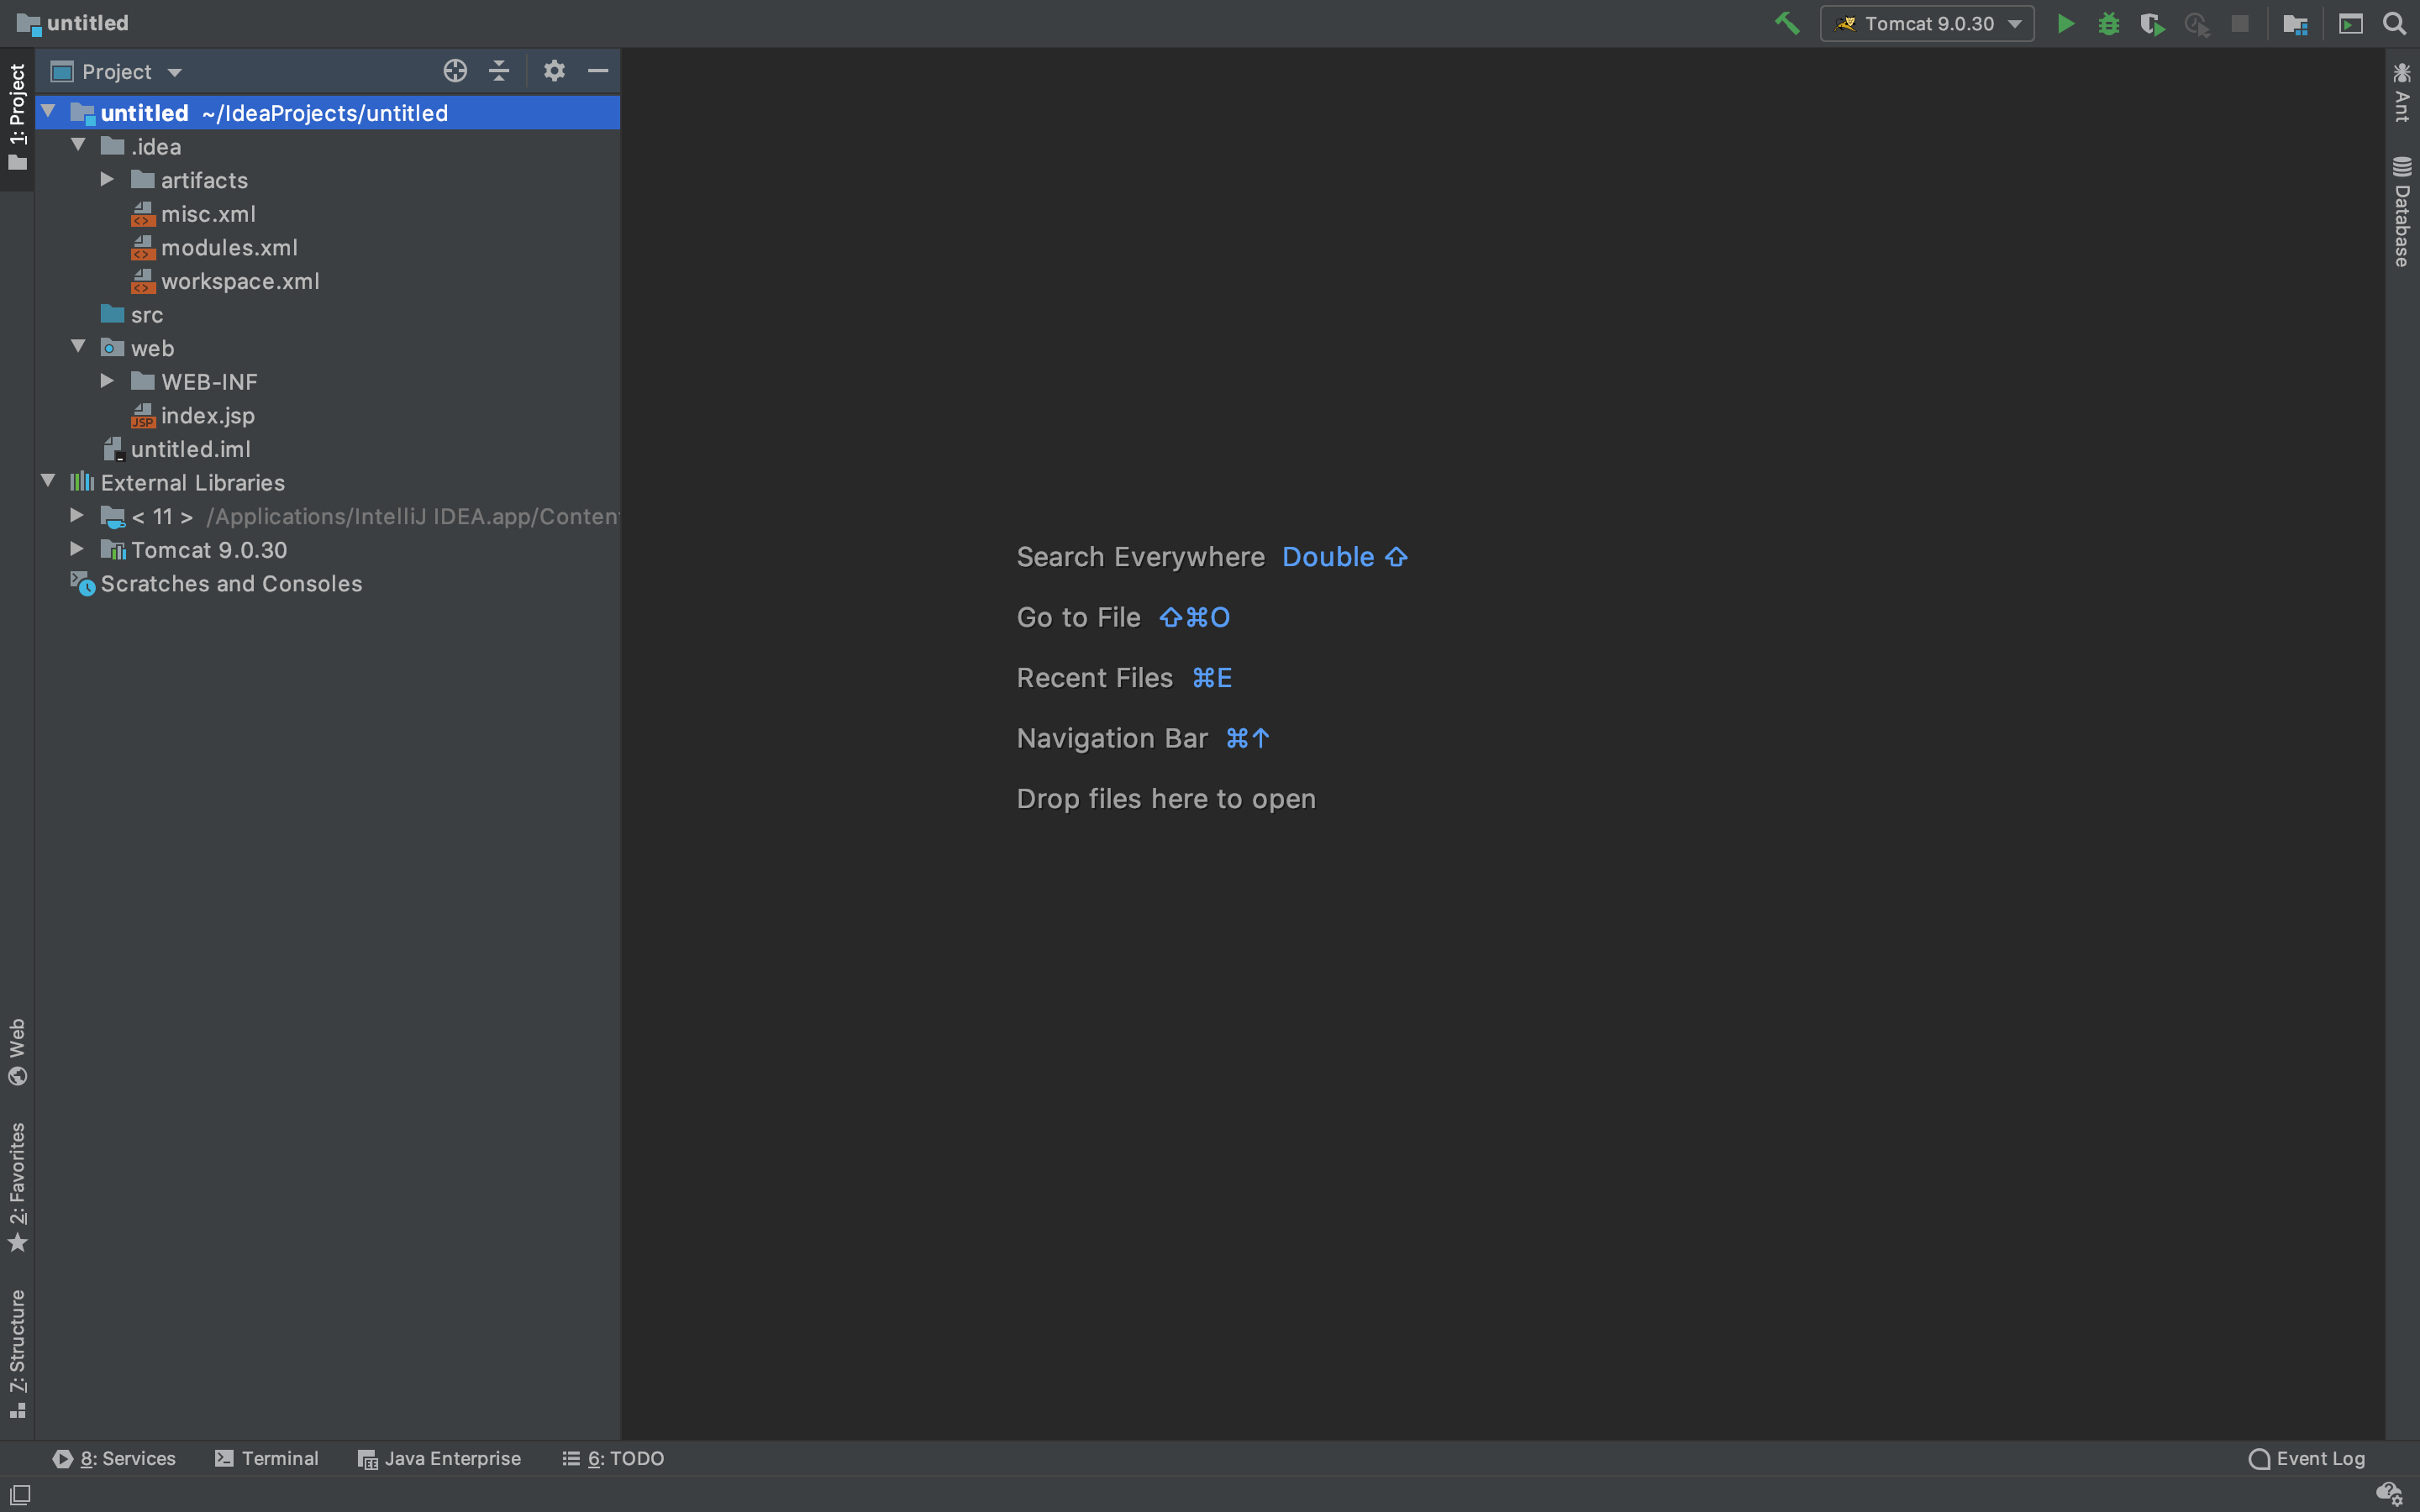Click the green Run button
Viewport: 2420px width, 1512px height.
coord(2065,24)
